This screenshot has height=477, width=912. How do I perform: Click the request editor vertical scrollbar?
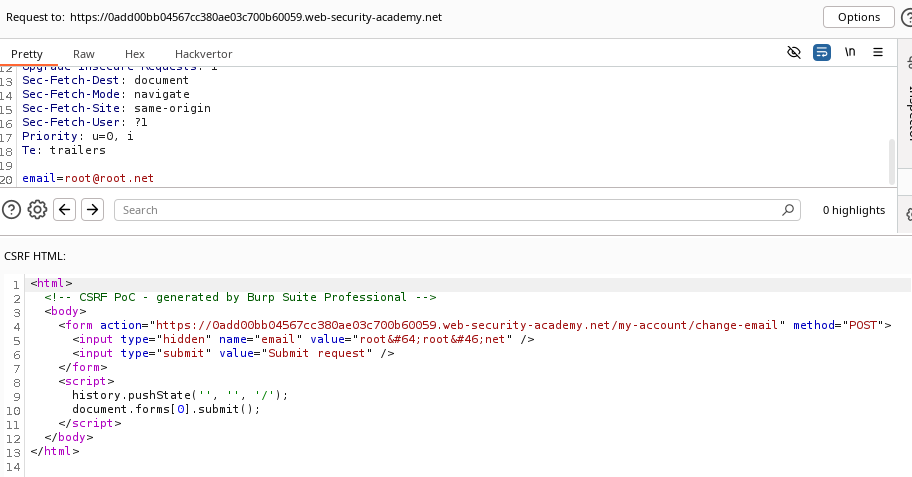[x=891, y=162]
